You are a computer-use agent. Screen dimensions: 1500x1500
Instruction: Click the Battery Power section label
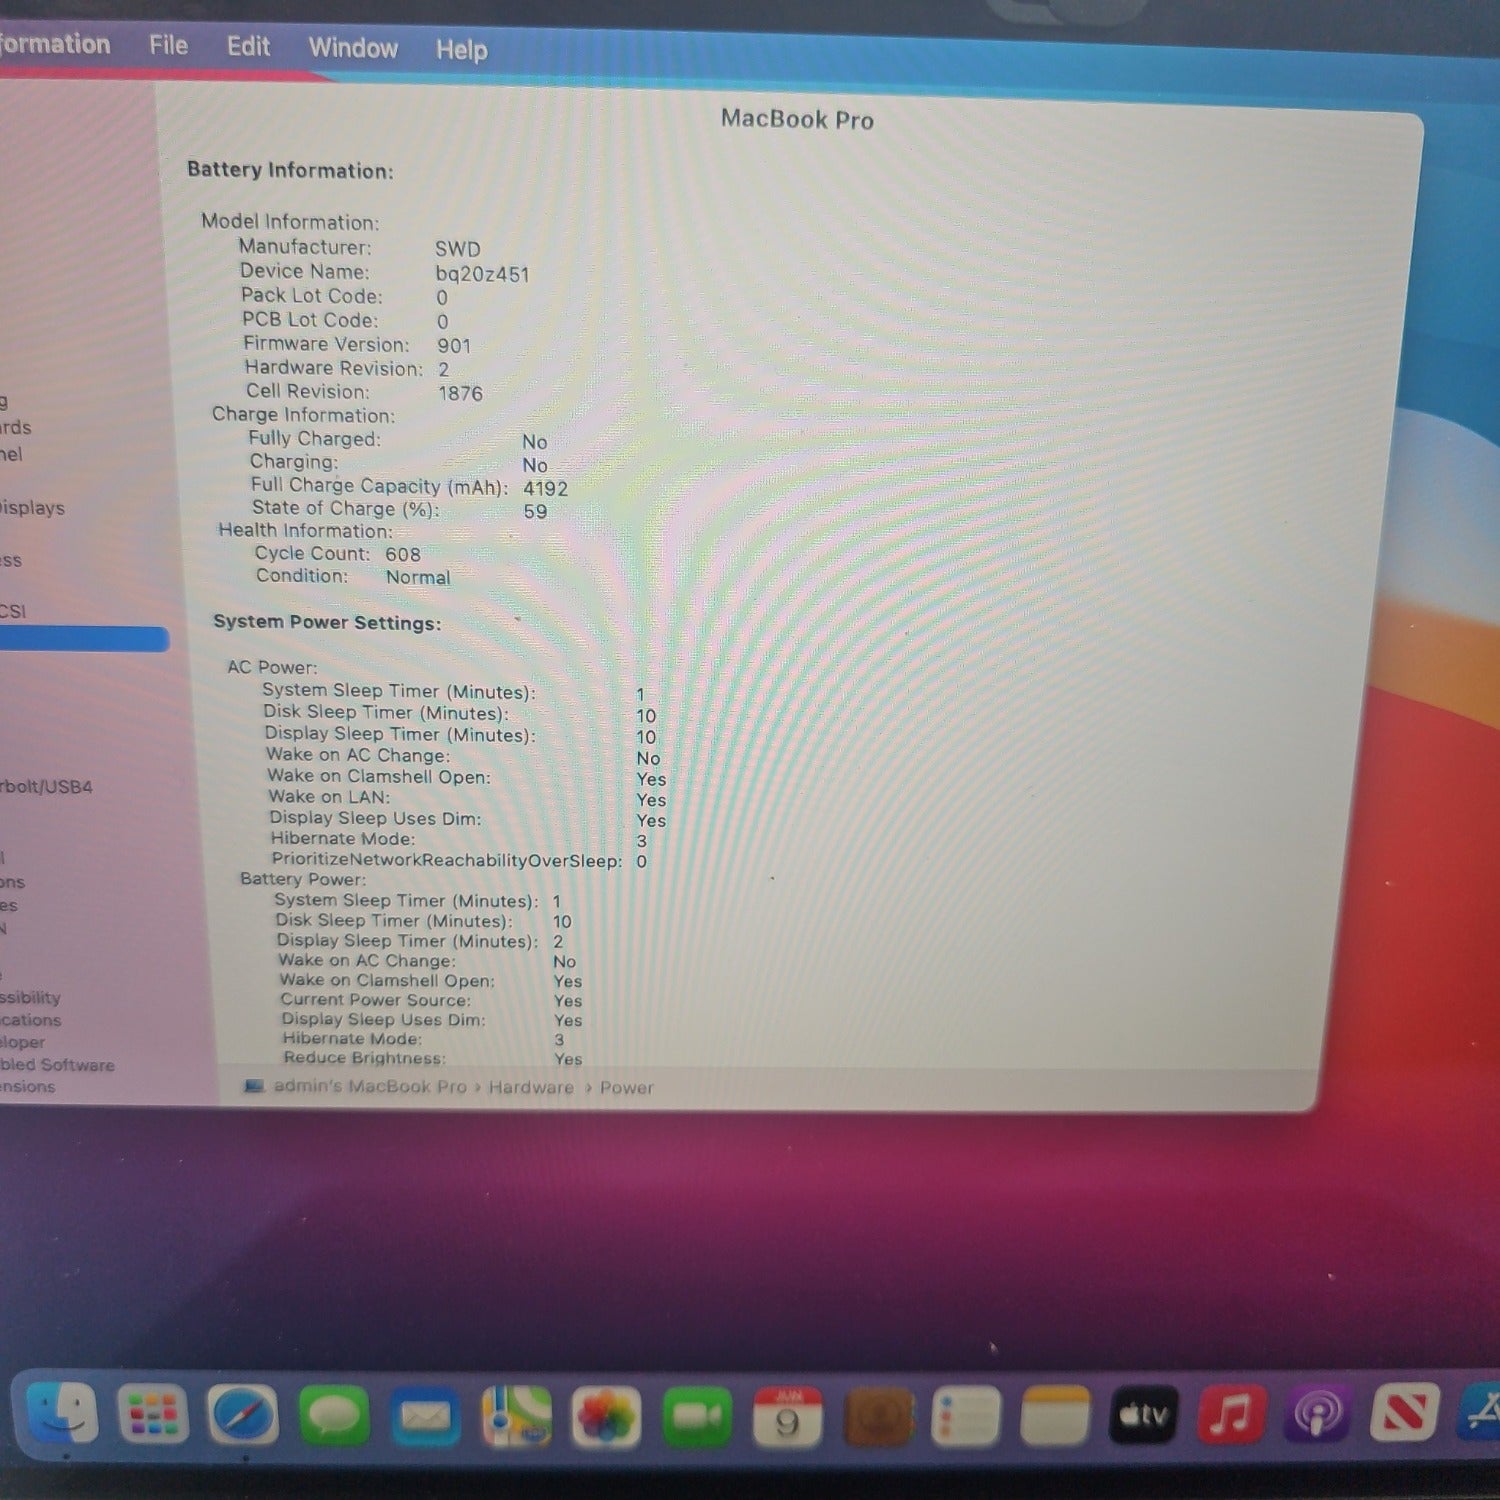coord(303,879)
